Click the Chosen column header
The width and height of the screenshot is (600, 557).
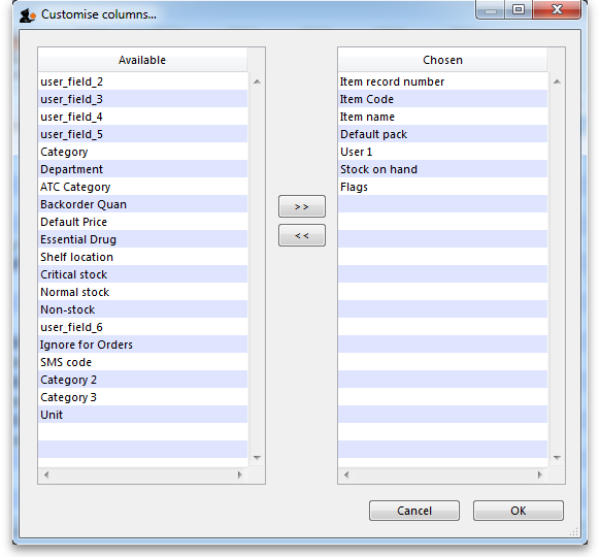(x=442, y=60)
